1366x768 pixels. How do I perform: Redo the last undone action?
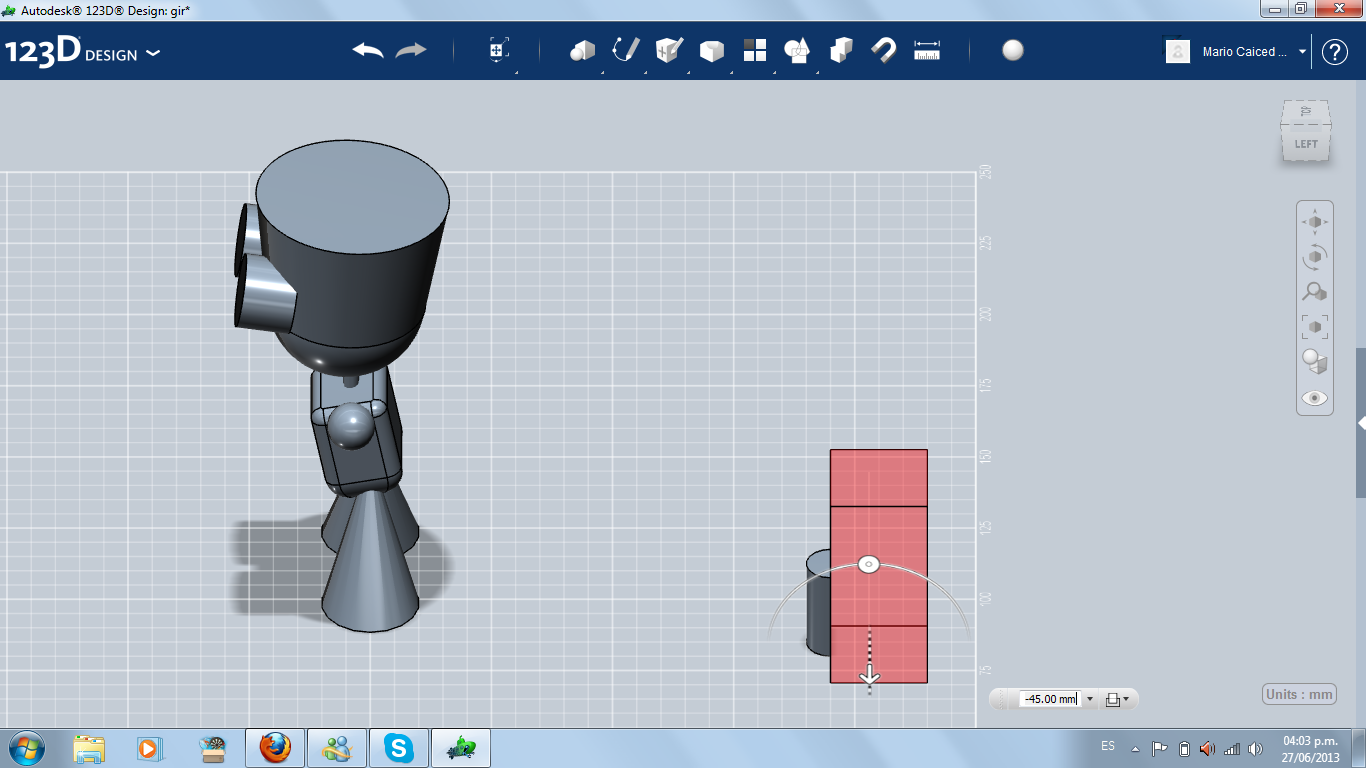[x=411, y=50]
